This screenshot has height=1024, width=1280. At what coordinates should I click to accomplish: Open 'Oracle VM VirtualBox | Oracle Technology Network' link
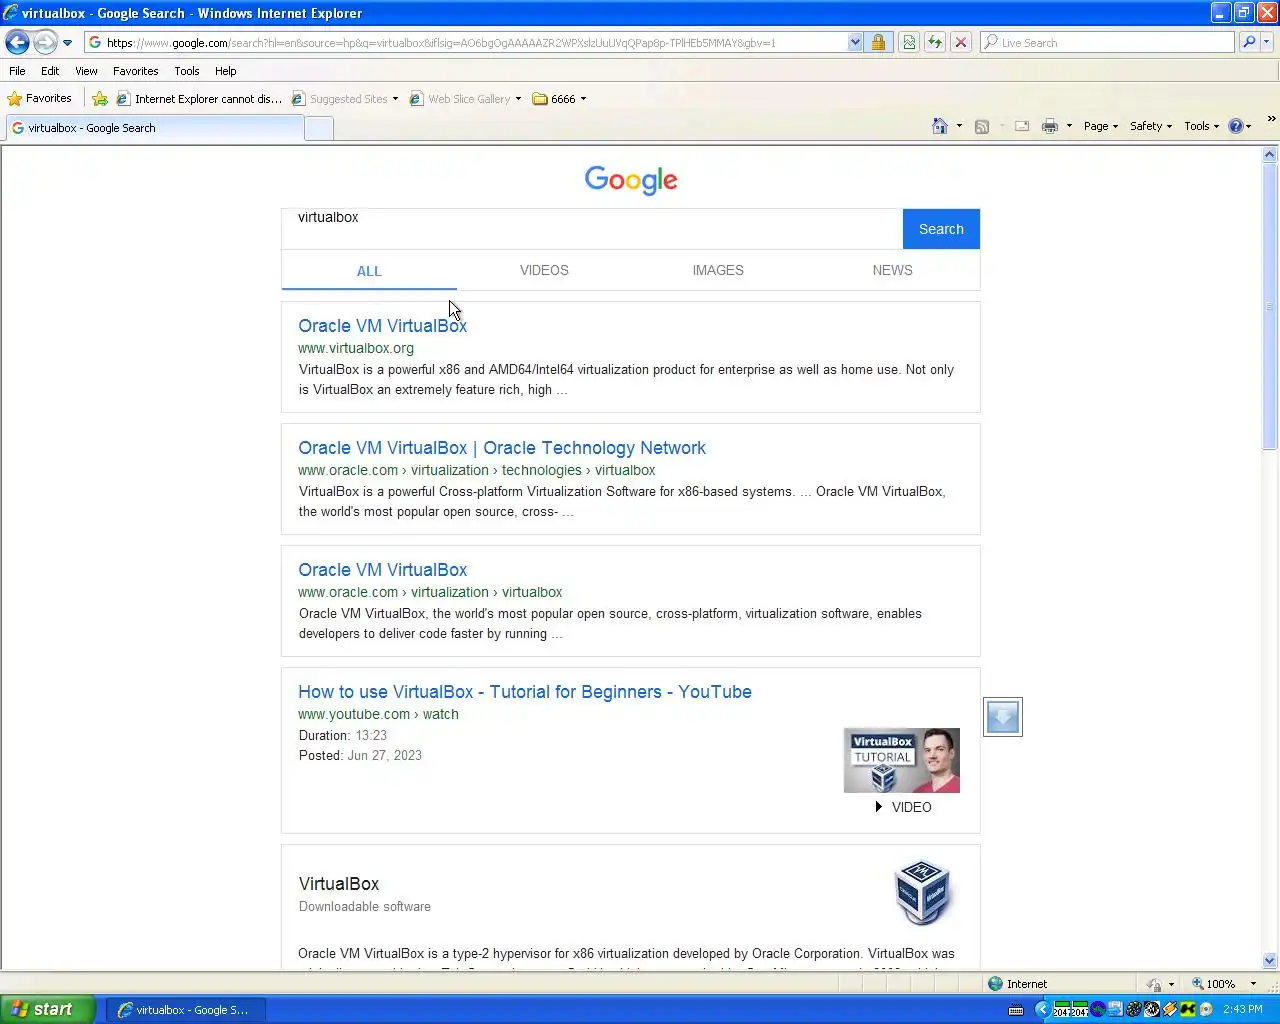coord(502,448)
